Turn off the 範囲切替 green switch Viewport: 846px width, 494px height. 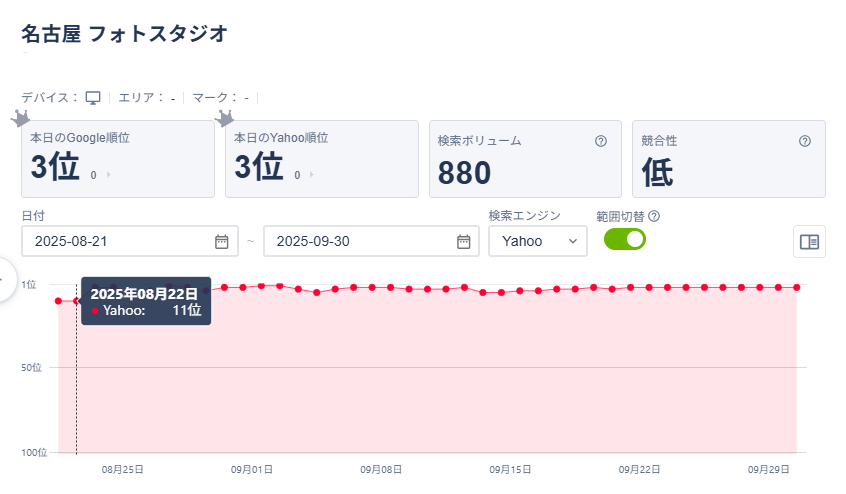pyautogui.click(x=625, y=240)
